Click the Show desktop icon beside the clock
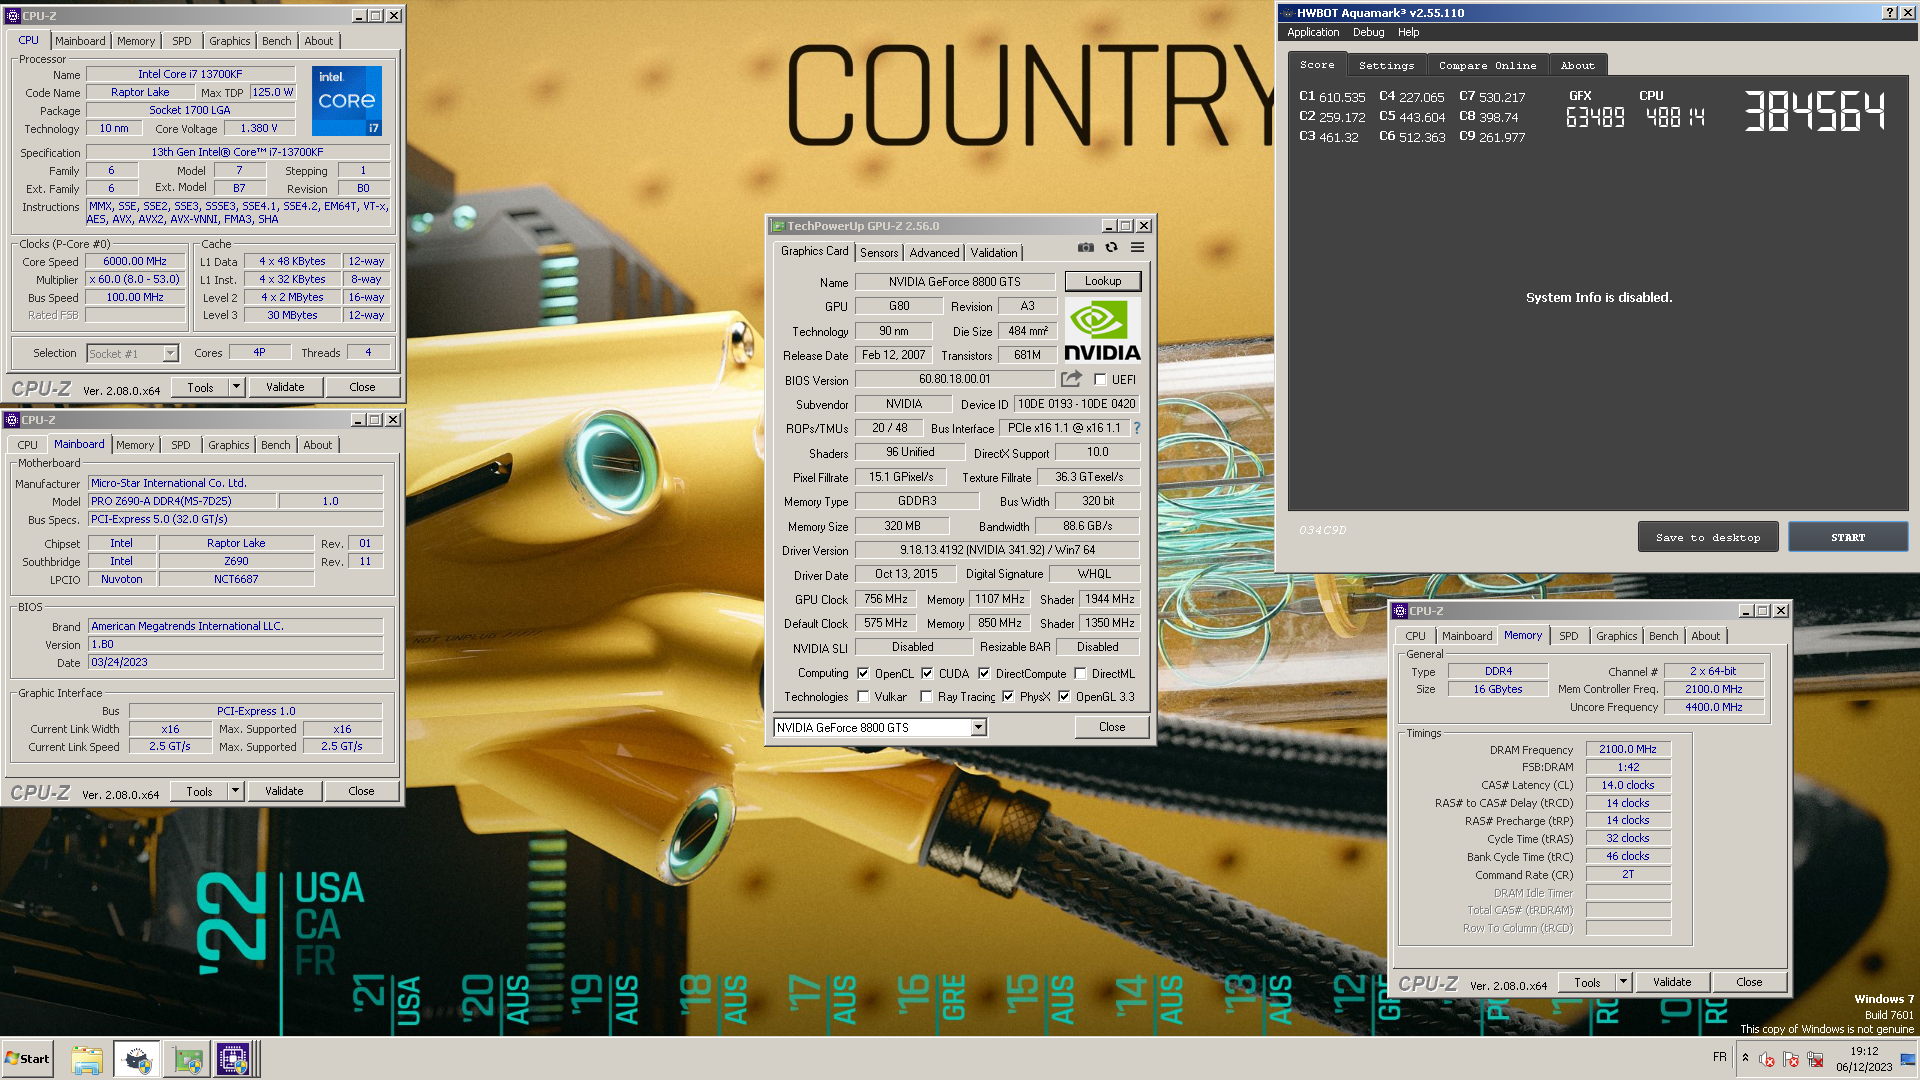The width and height of the screenshot is (1920, 1080). point(1908,1059)
